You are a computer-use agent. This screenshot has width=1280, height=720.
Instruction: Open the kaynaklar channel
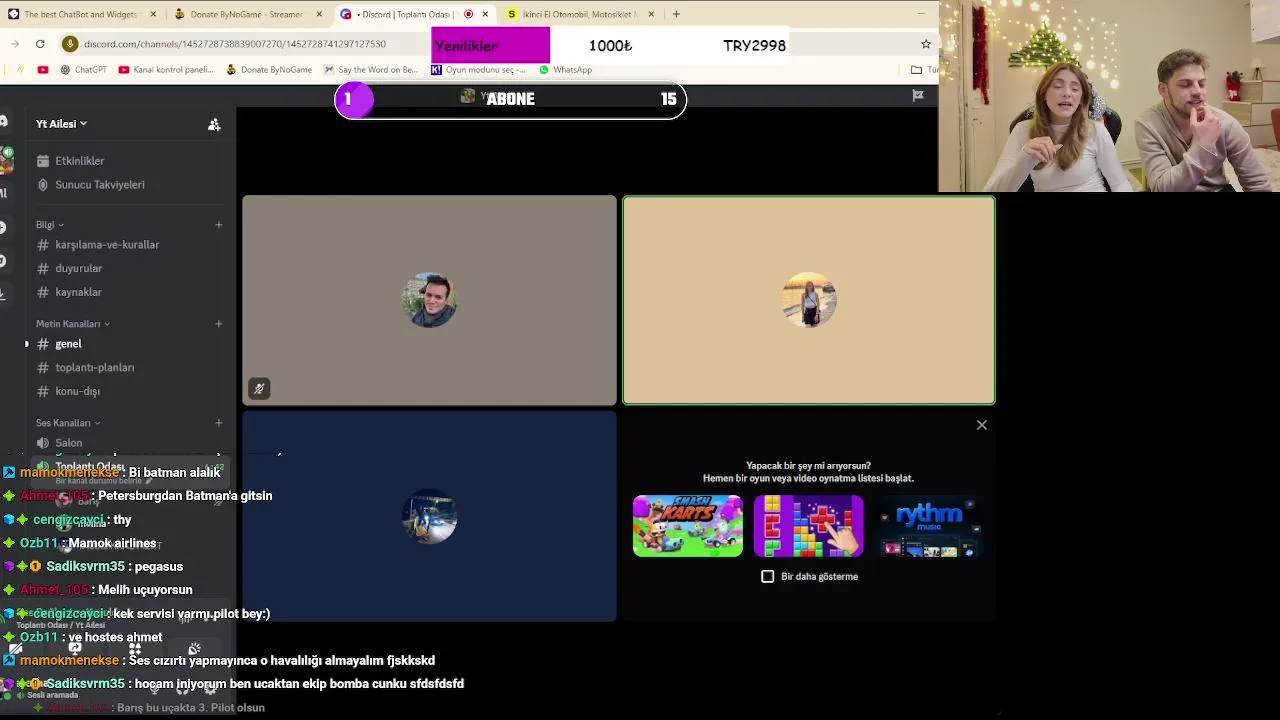[78, 292]
